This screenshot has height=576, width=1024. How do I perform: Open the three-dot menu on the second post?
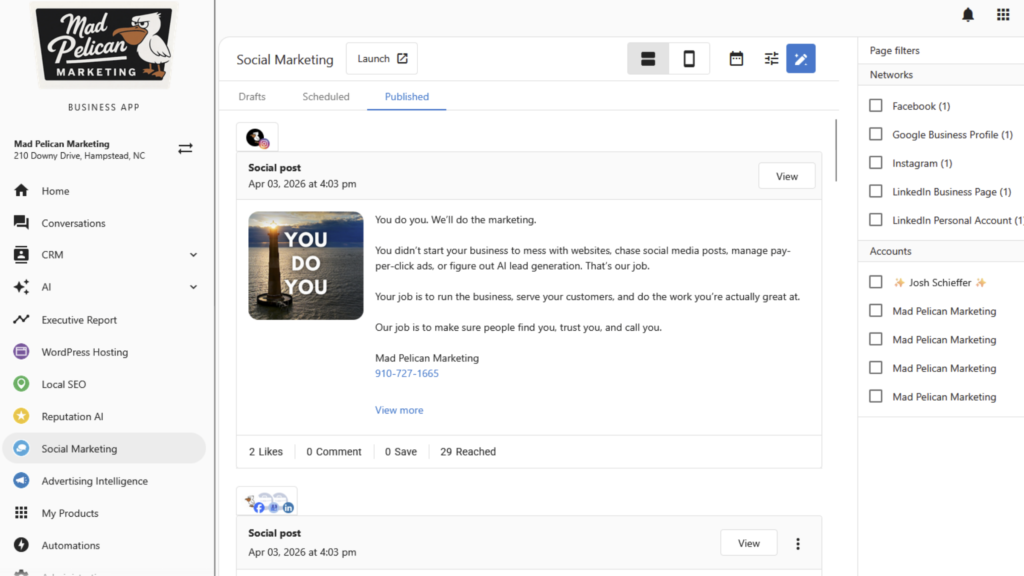pos(797,543)
